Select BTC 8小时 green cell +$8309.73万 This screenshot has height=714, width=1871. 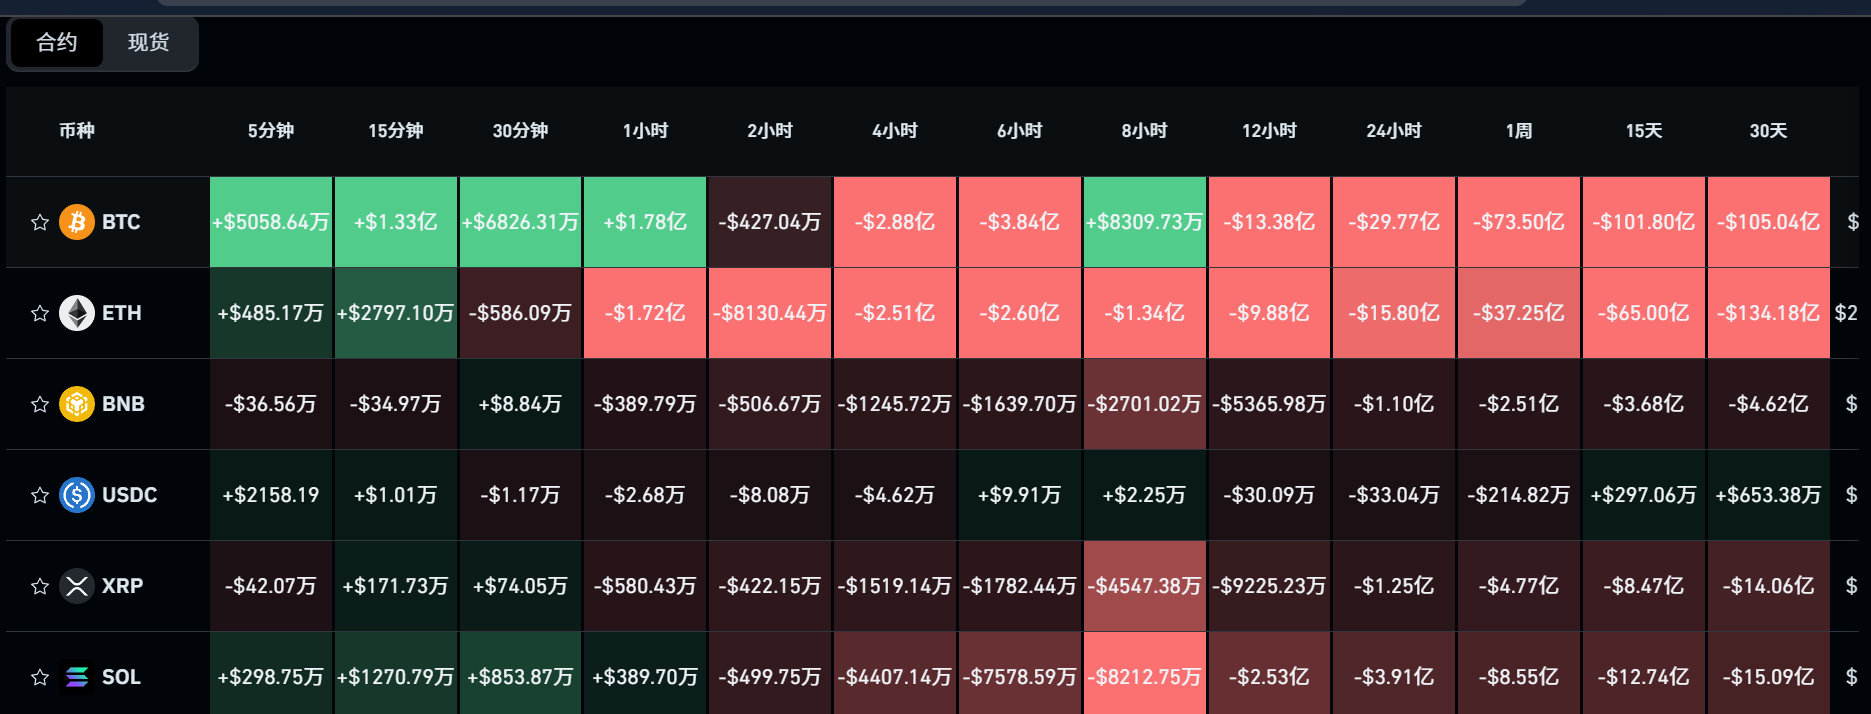[1145, 222]
